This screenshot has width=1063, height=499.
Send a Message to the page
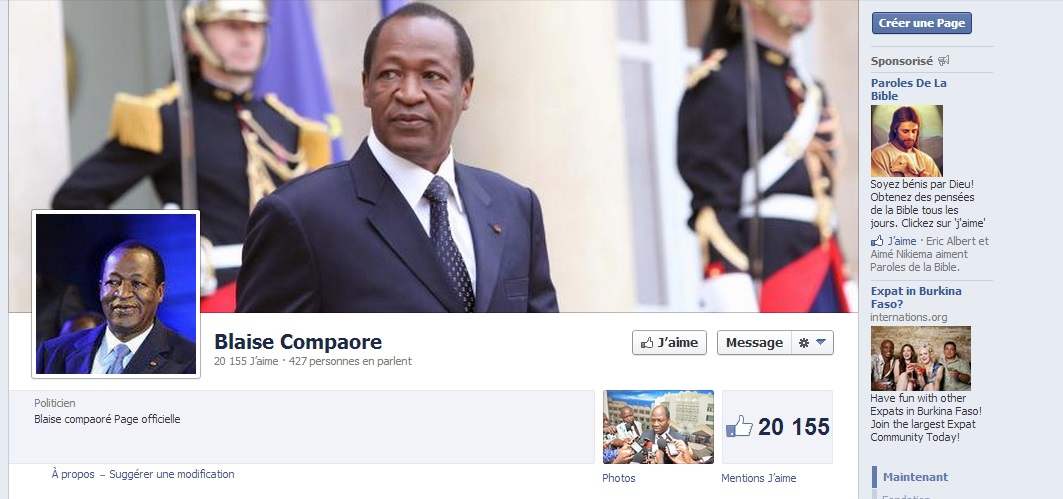755,342
